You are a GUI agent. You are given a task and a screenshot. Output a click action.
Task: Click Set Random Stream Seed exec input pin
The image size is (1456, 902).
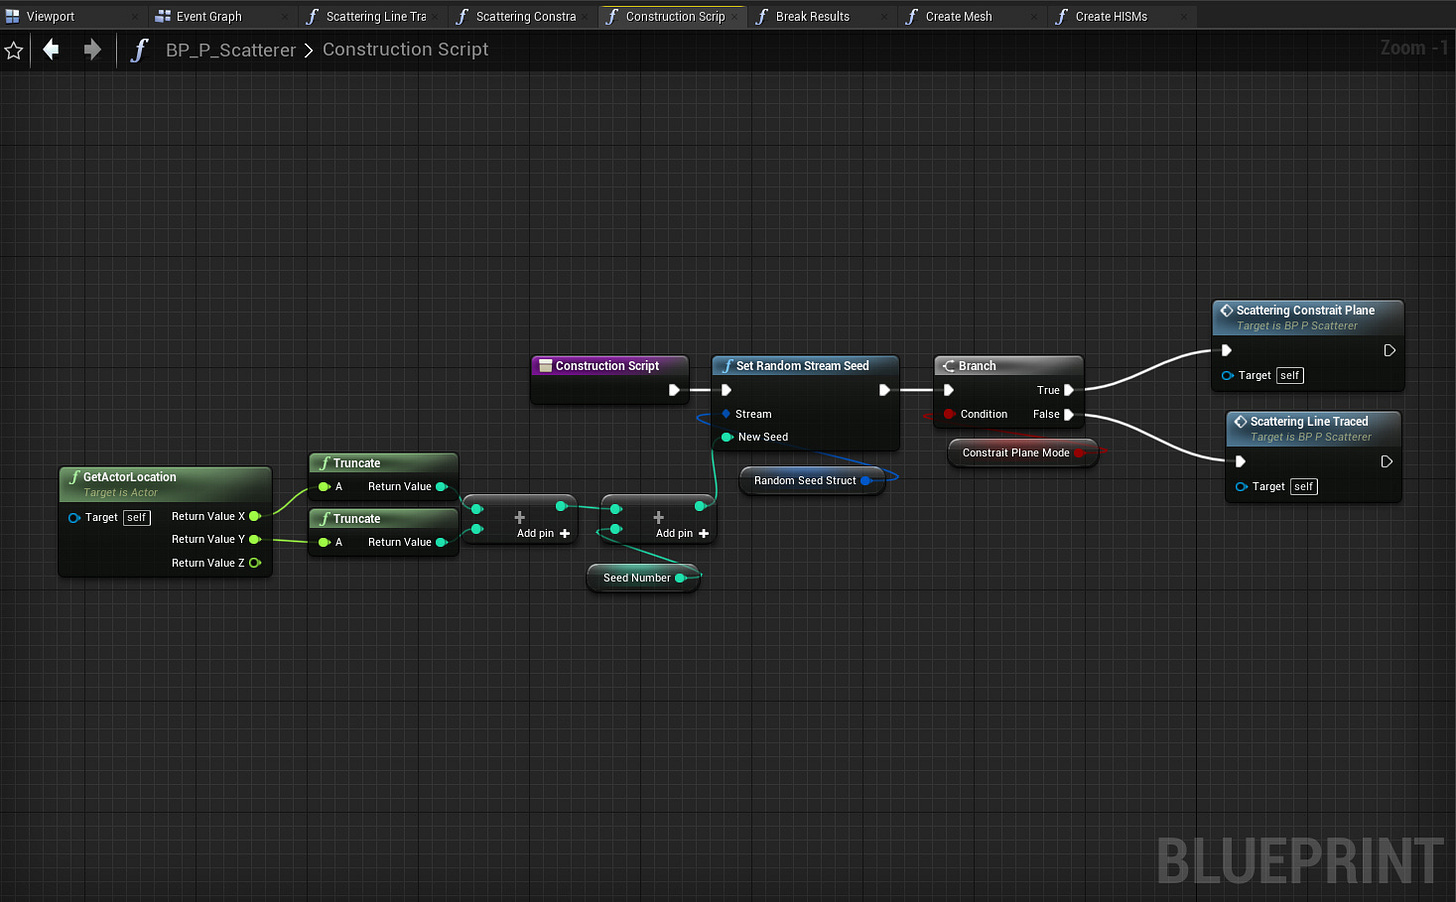coord(726,390)
